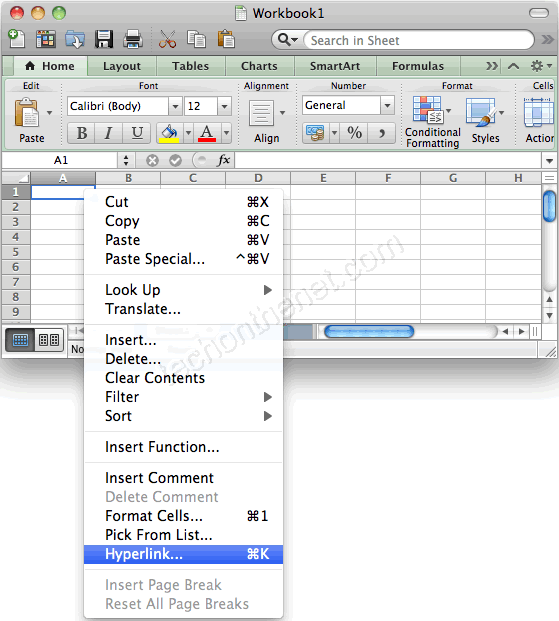The width and height of the screenshot is (559, 621).
Task: Open the Look Up submenu
Action: 183,290
